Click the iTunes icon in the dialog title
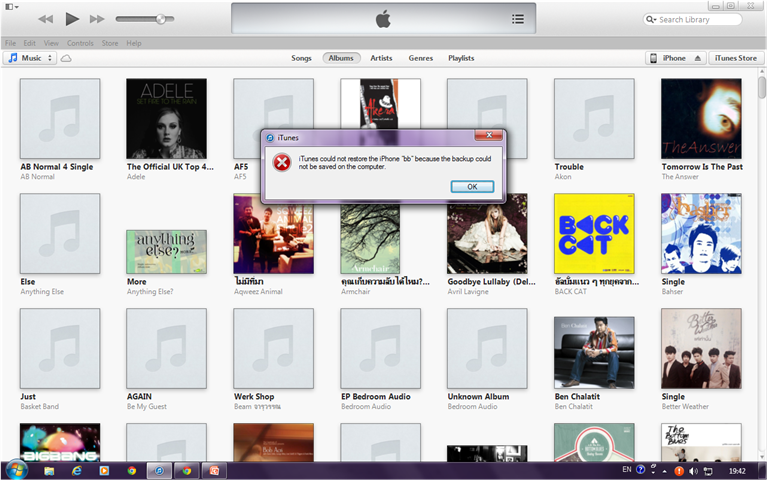Viewport: 767px width, 480px height. click(270, 138)
